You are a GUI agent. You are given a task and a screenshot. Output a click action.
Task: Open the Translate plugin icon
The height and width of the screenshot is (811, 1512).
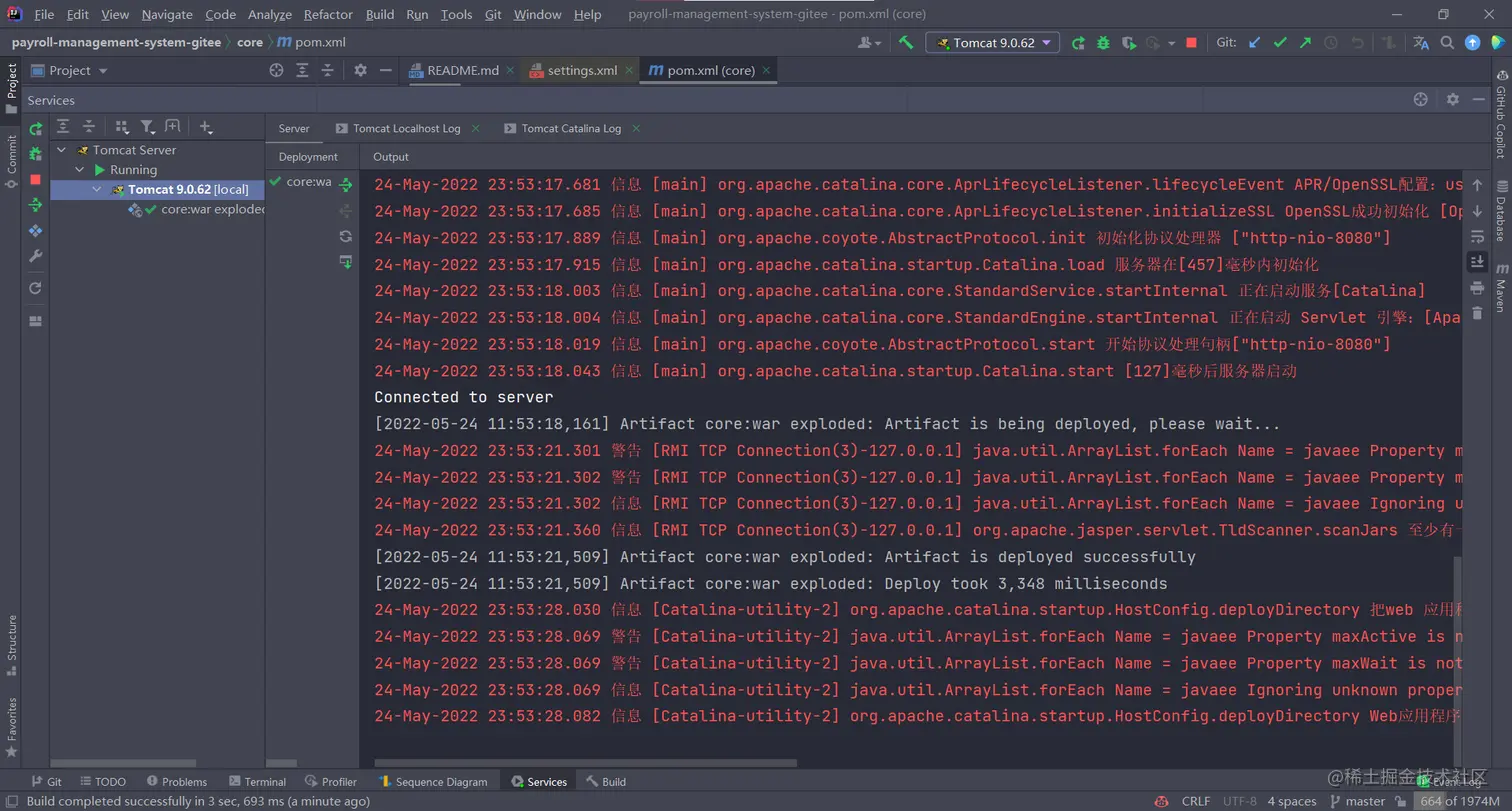point(1421,43)
